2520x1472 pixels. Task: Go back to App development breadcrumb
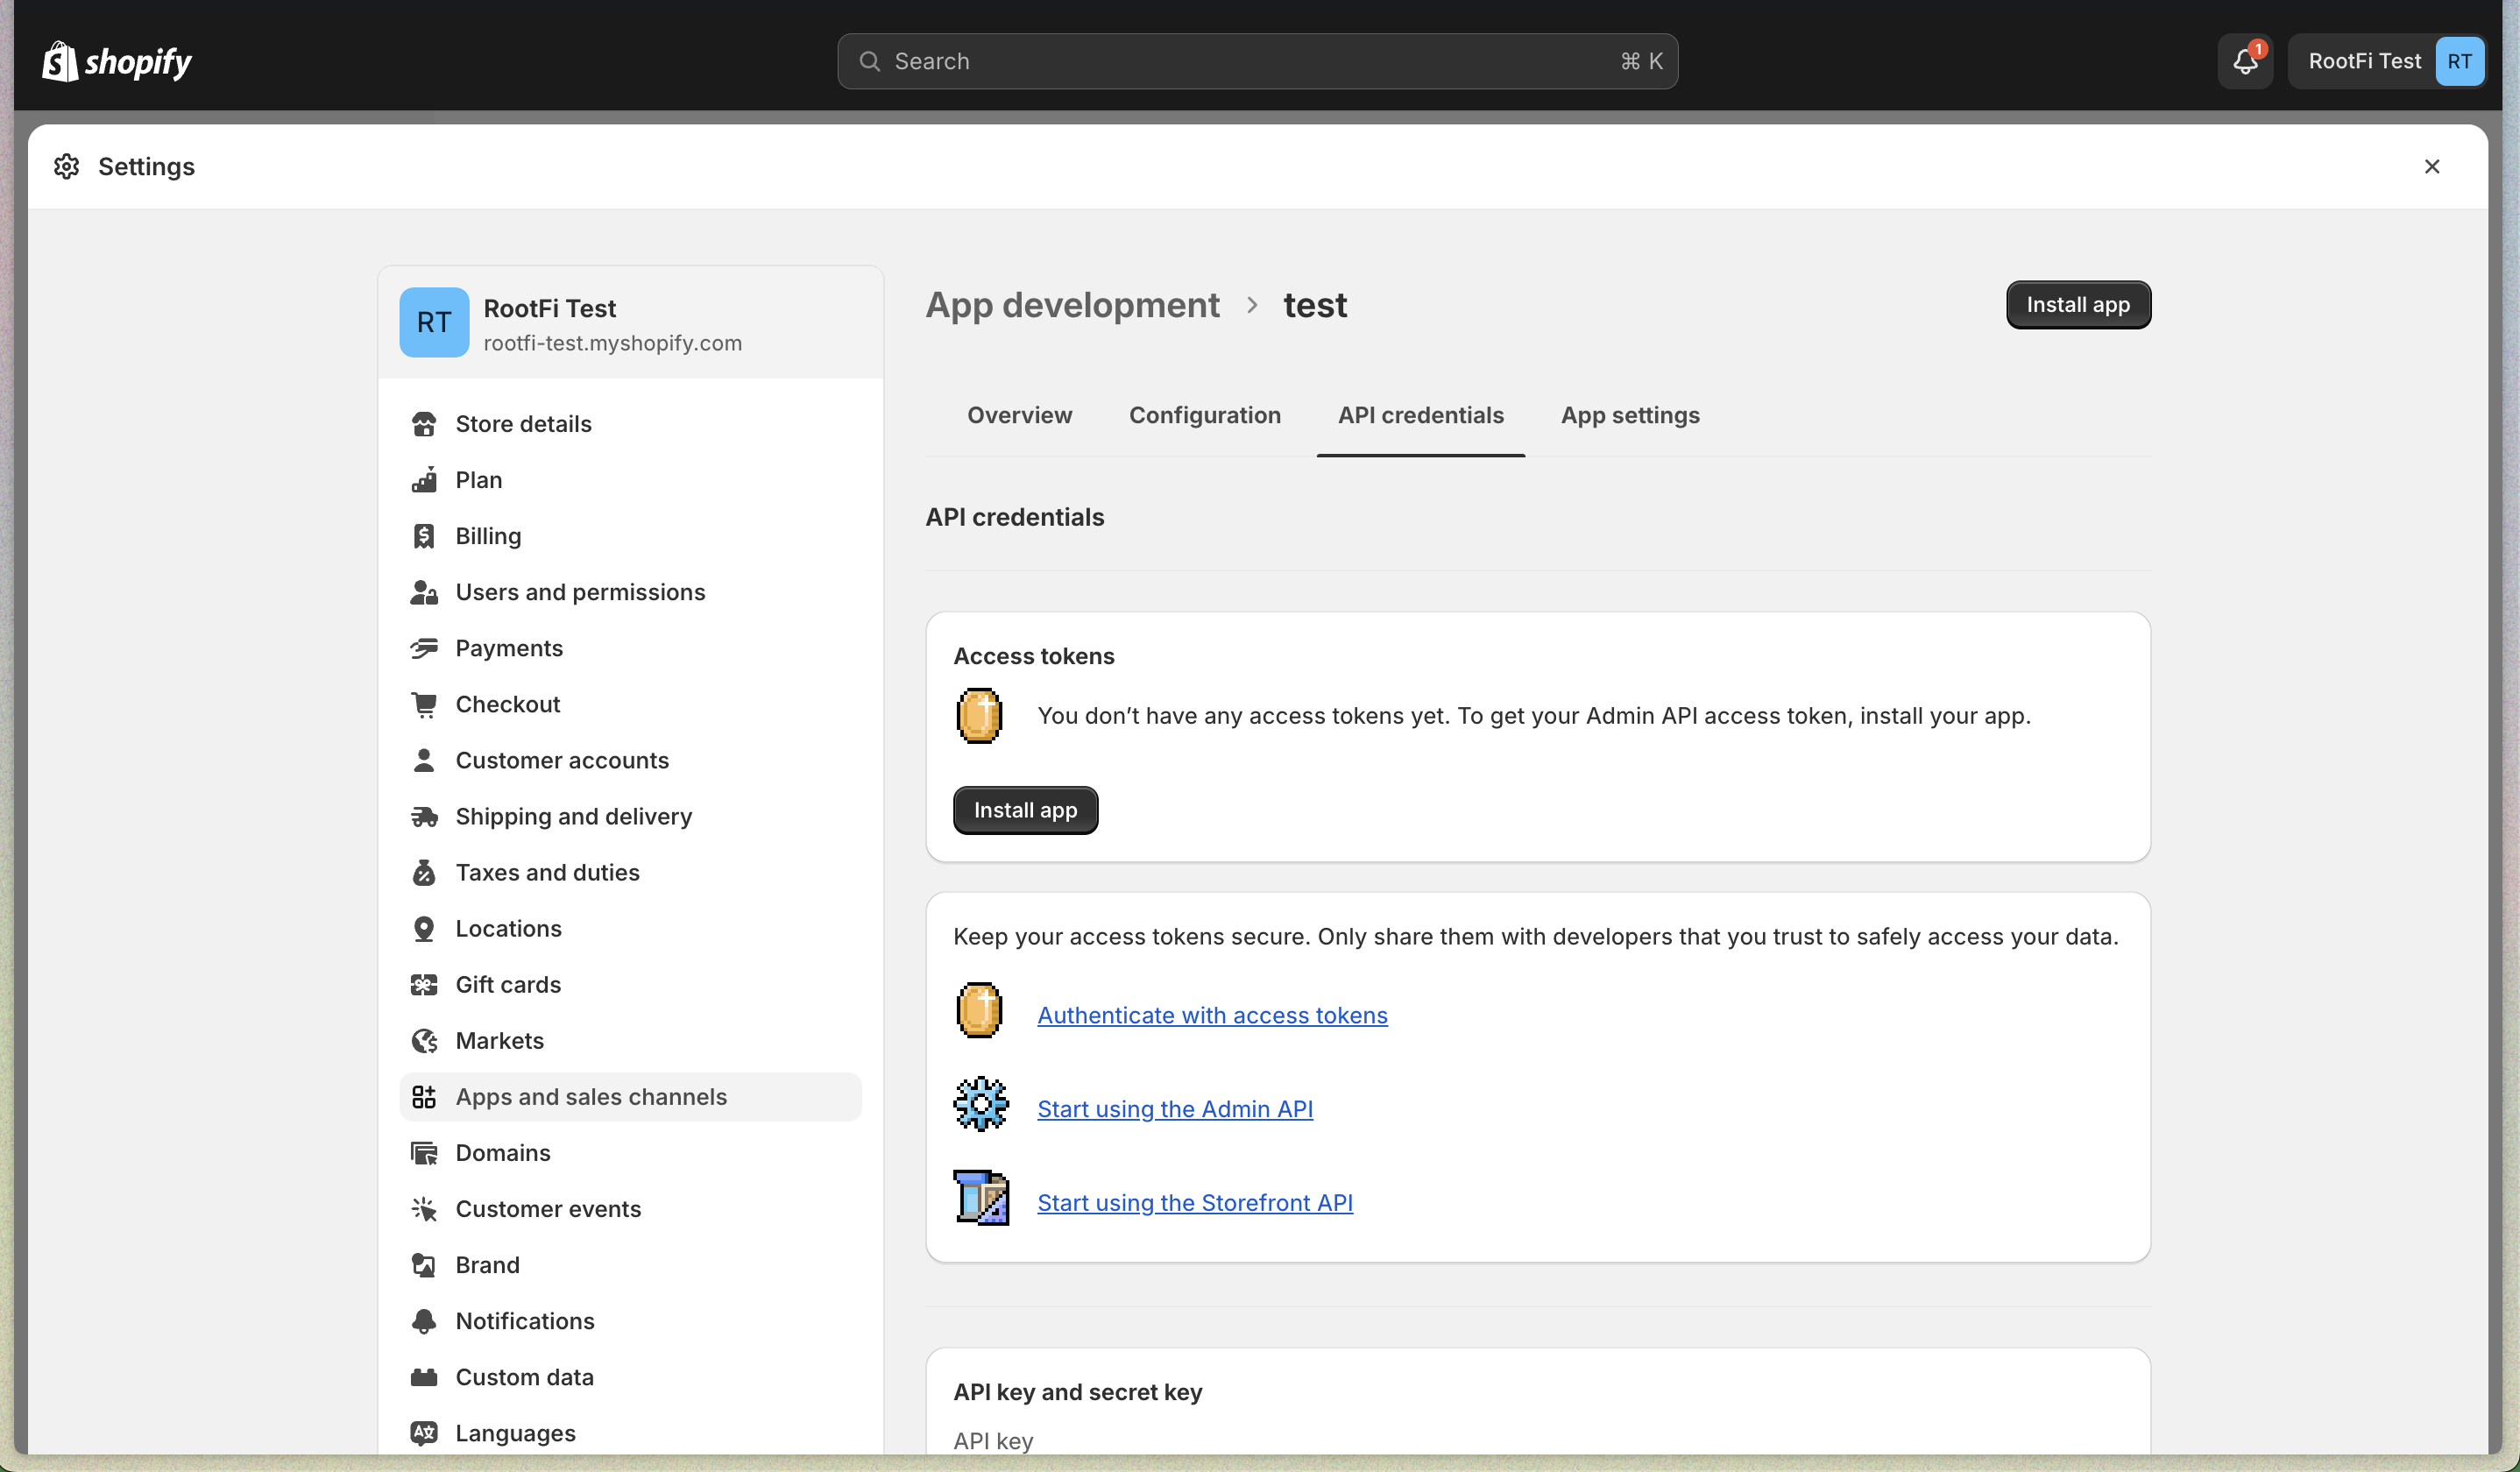[x=1072, y=305]
